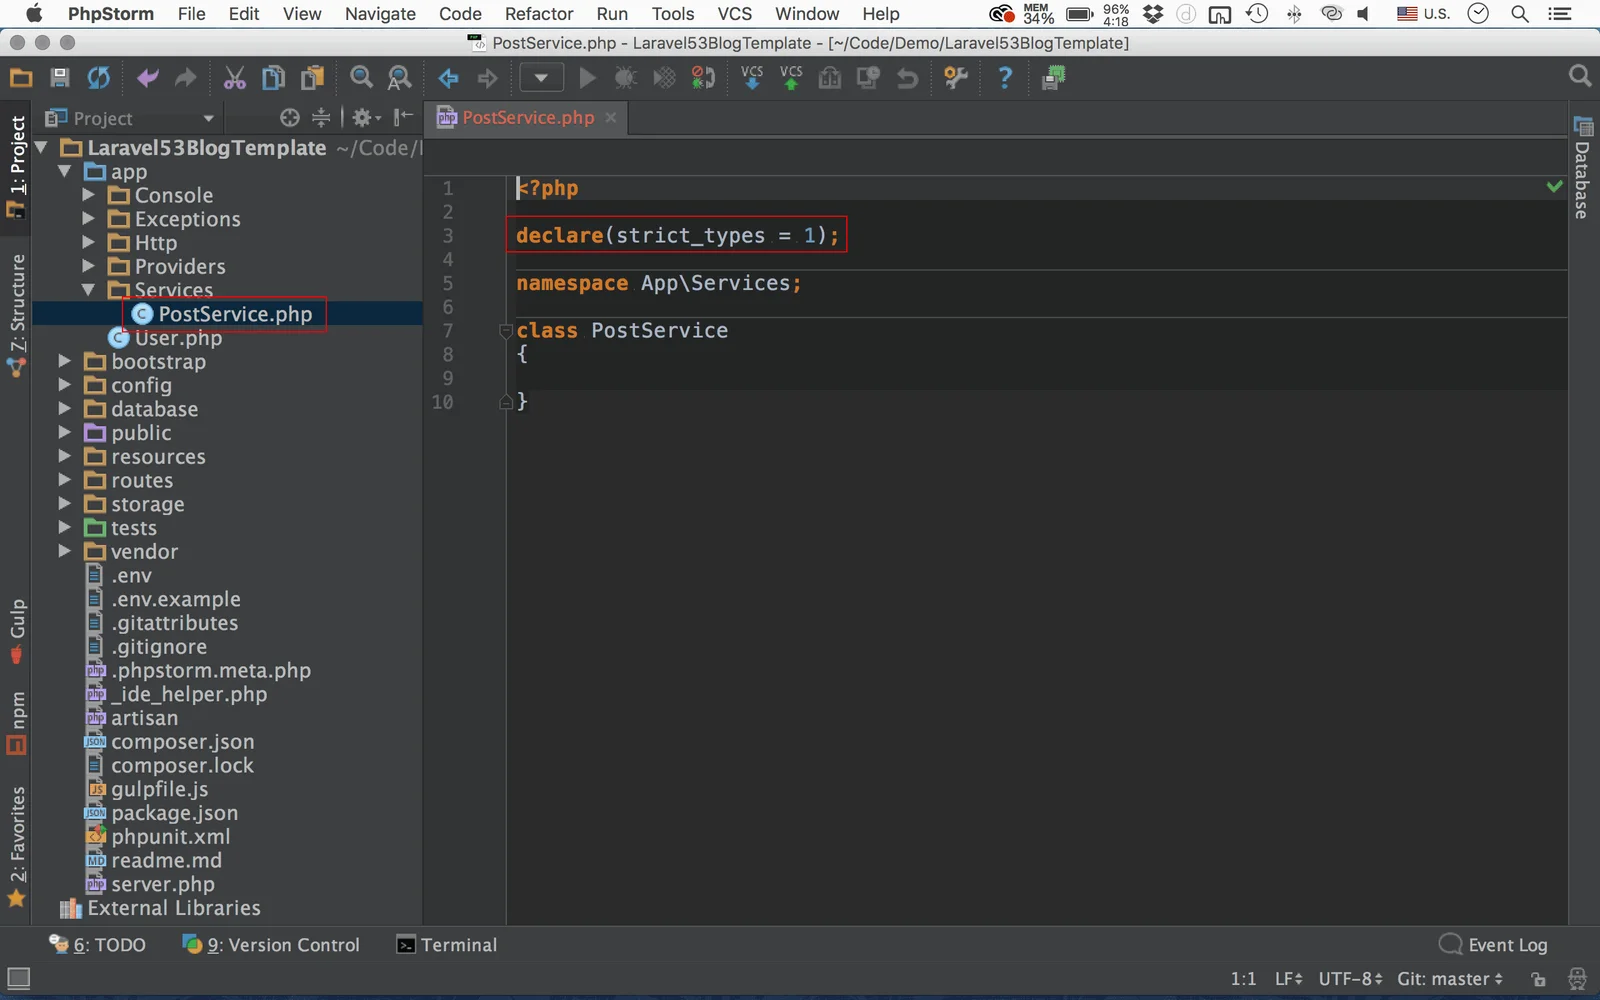Click the VCS Commit Changes icon

tap(791, 78)
